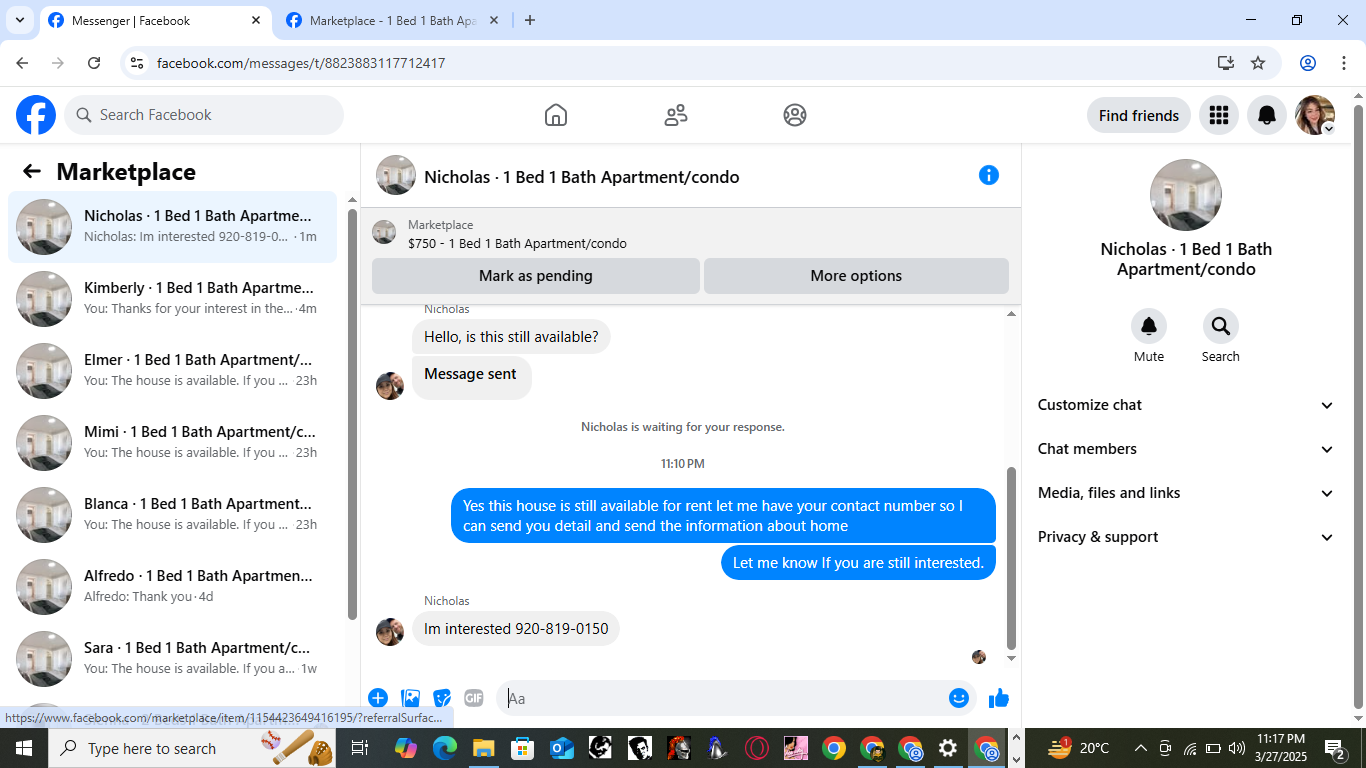Open the Windows notification center icon
1366x768 pixels.
[x=1335, y=748]
